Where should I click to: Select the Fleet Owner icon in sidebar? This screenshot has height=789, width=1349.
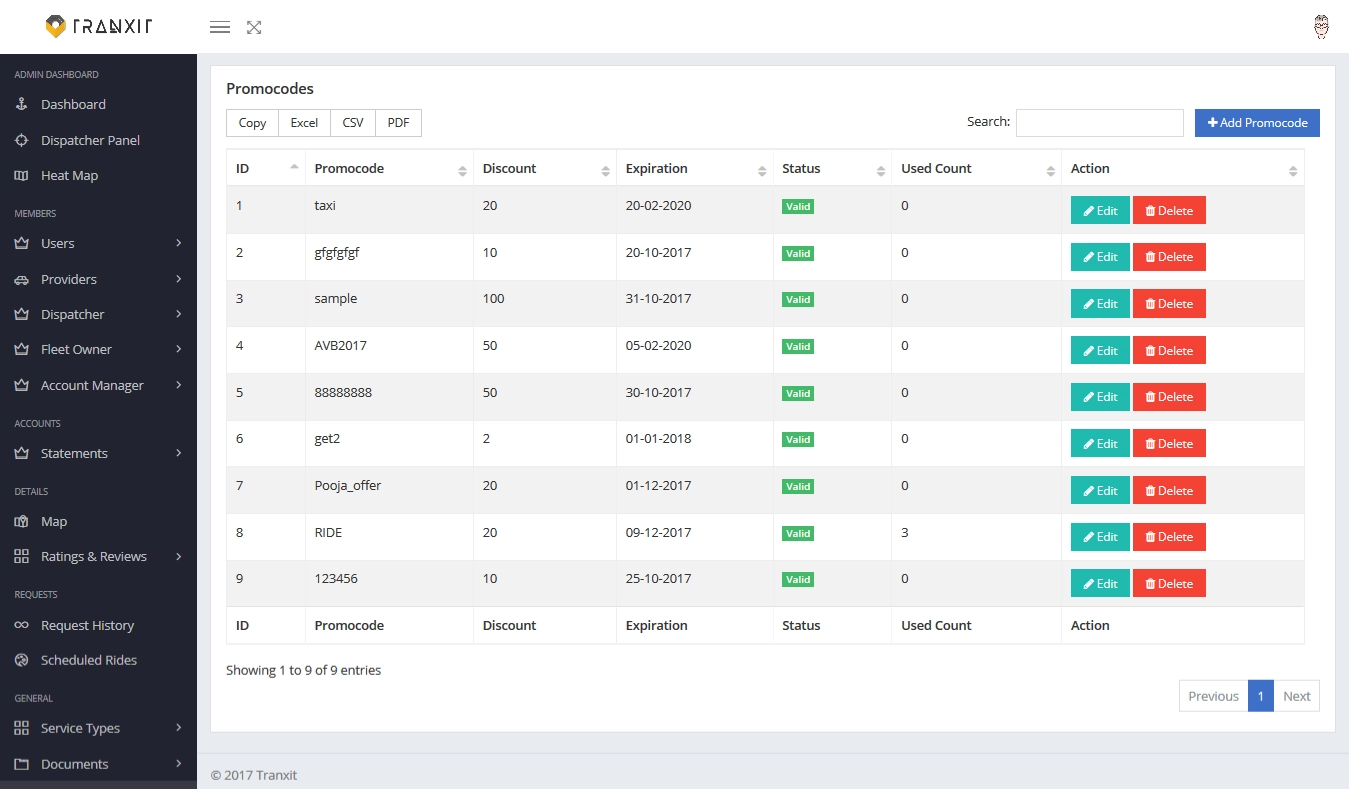click(22, 349)
